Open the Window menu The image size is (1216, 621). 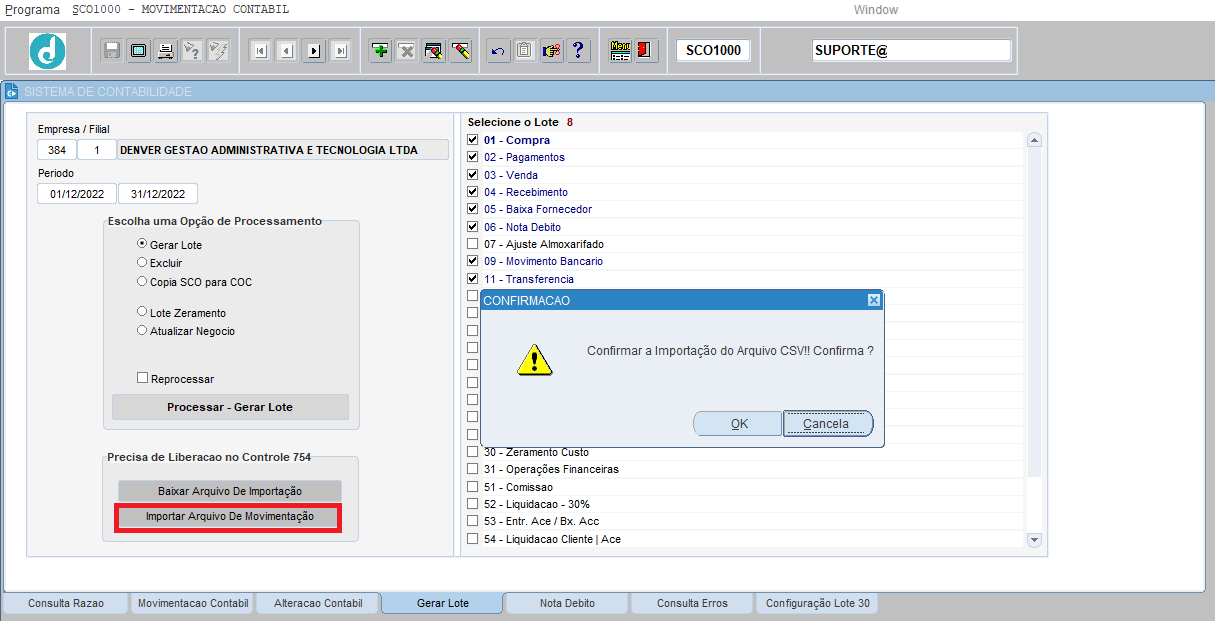point(875,9)
